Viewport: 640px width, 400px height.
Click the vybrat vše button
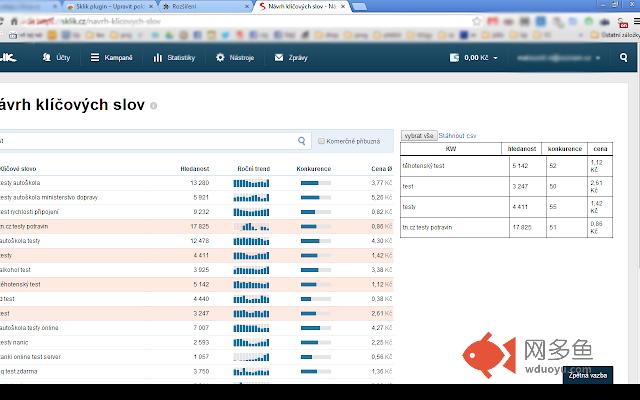pos(419,136)
